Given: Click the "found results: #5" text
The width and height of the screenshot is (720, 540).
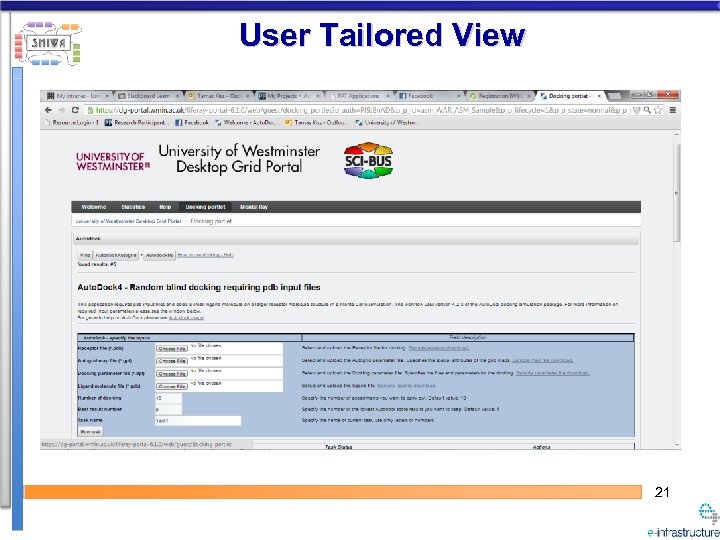Looking at the screenshot, I should coord(97,265).
